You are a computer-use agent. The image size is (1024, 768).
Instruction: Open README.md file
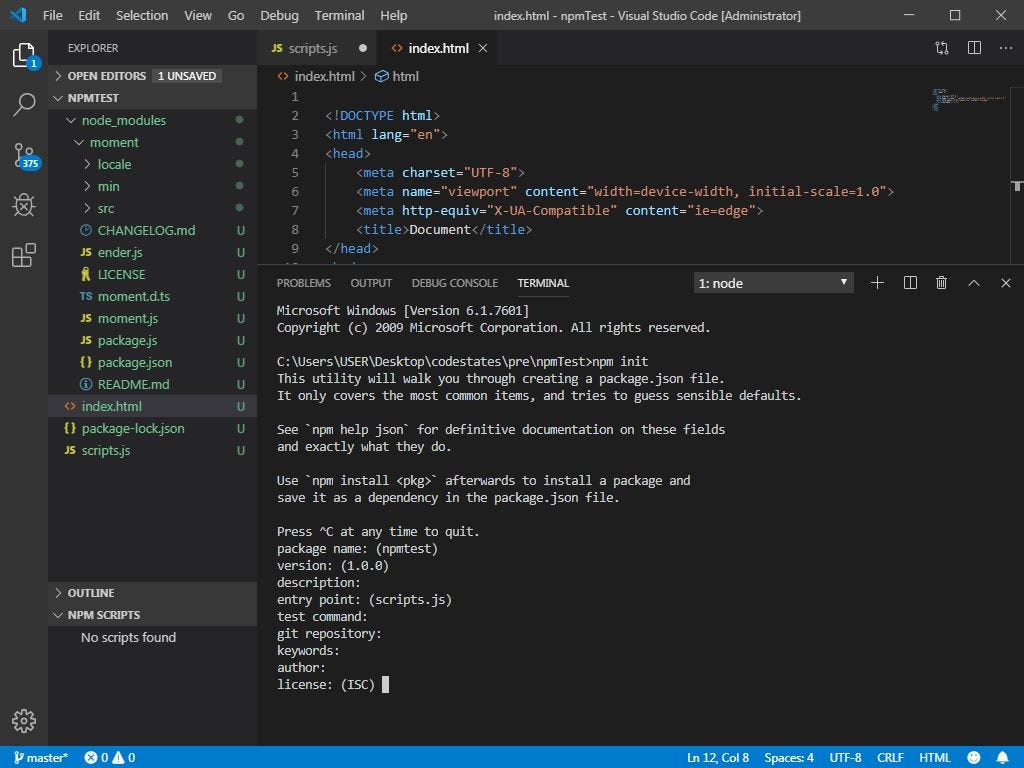tap(152, 384)
